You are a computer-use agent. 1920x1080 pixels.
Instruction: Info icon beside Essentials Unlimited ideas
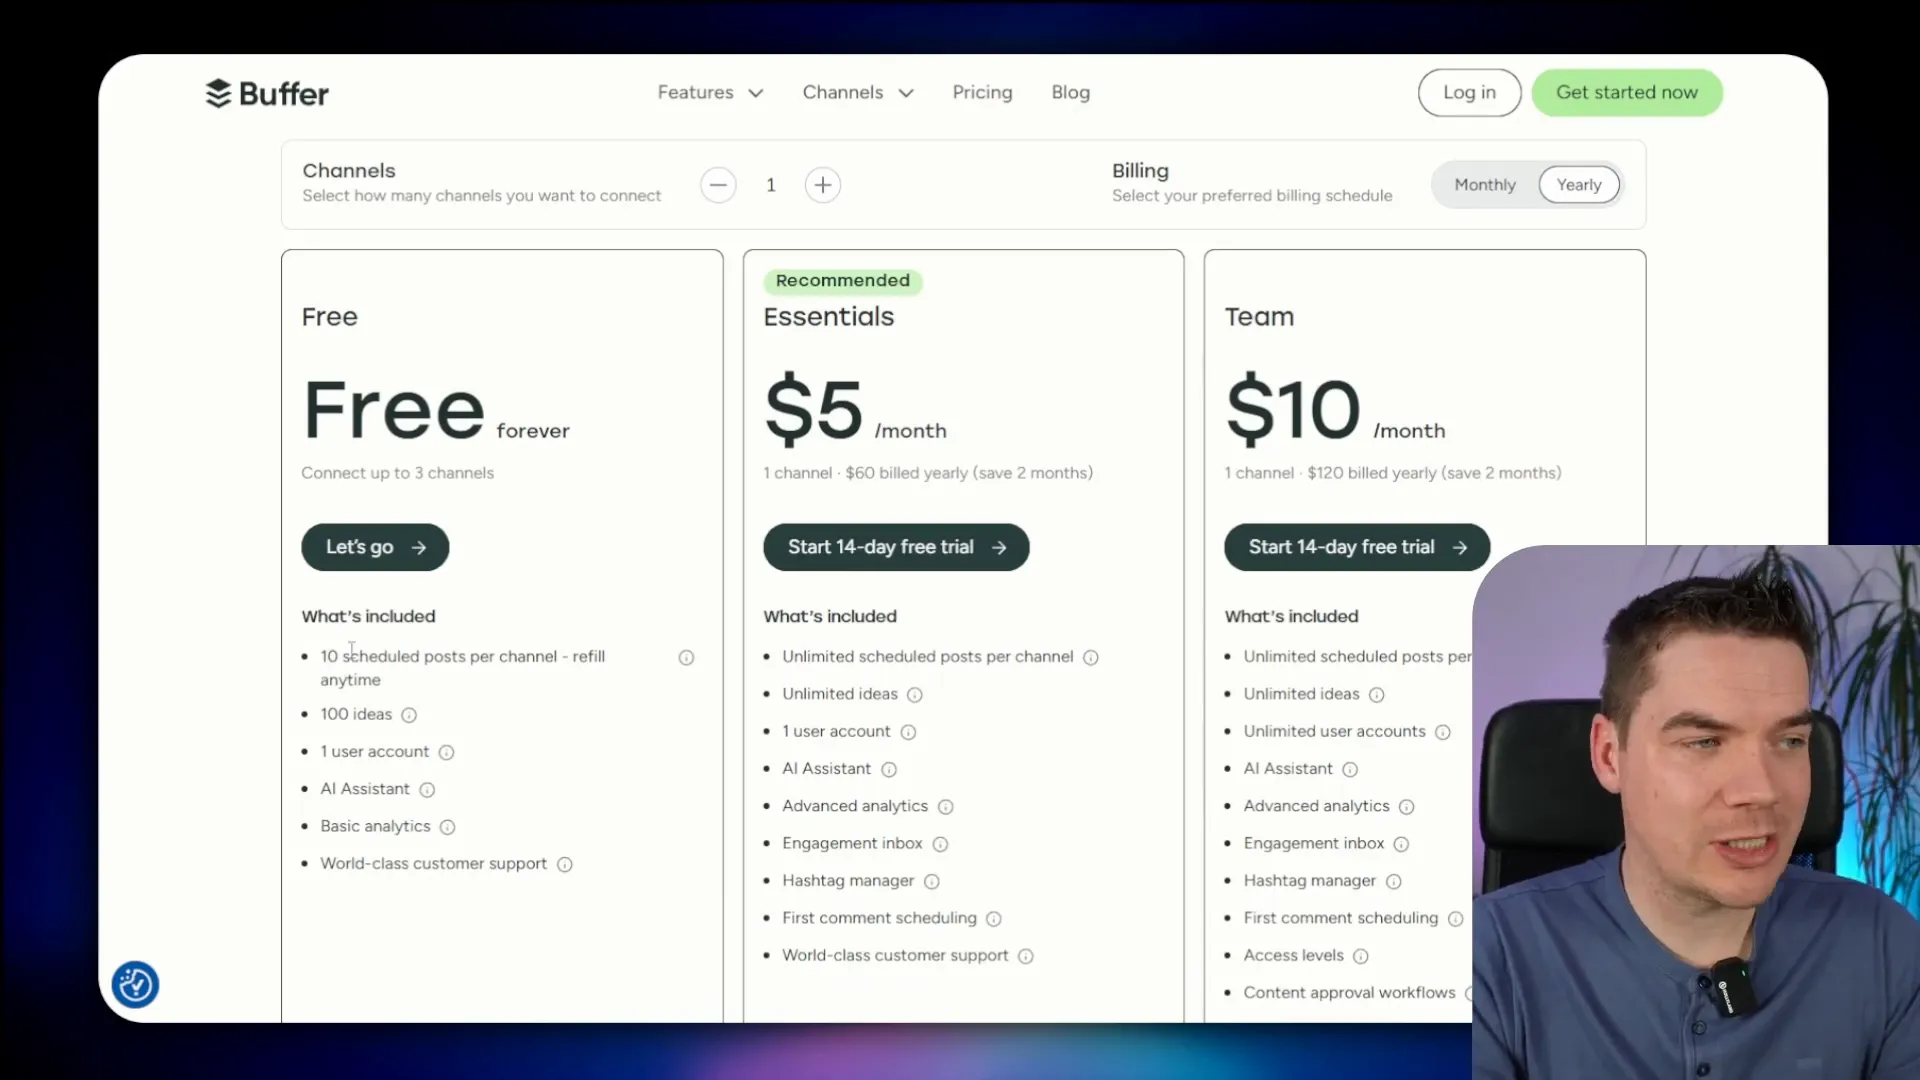click(915, 694)
